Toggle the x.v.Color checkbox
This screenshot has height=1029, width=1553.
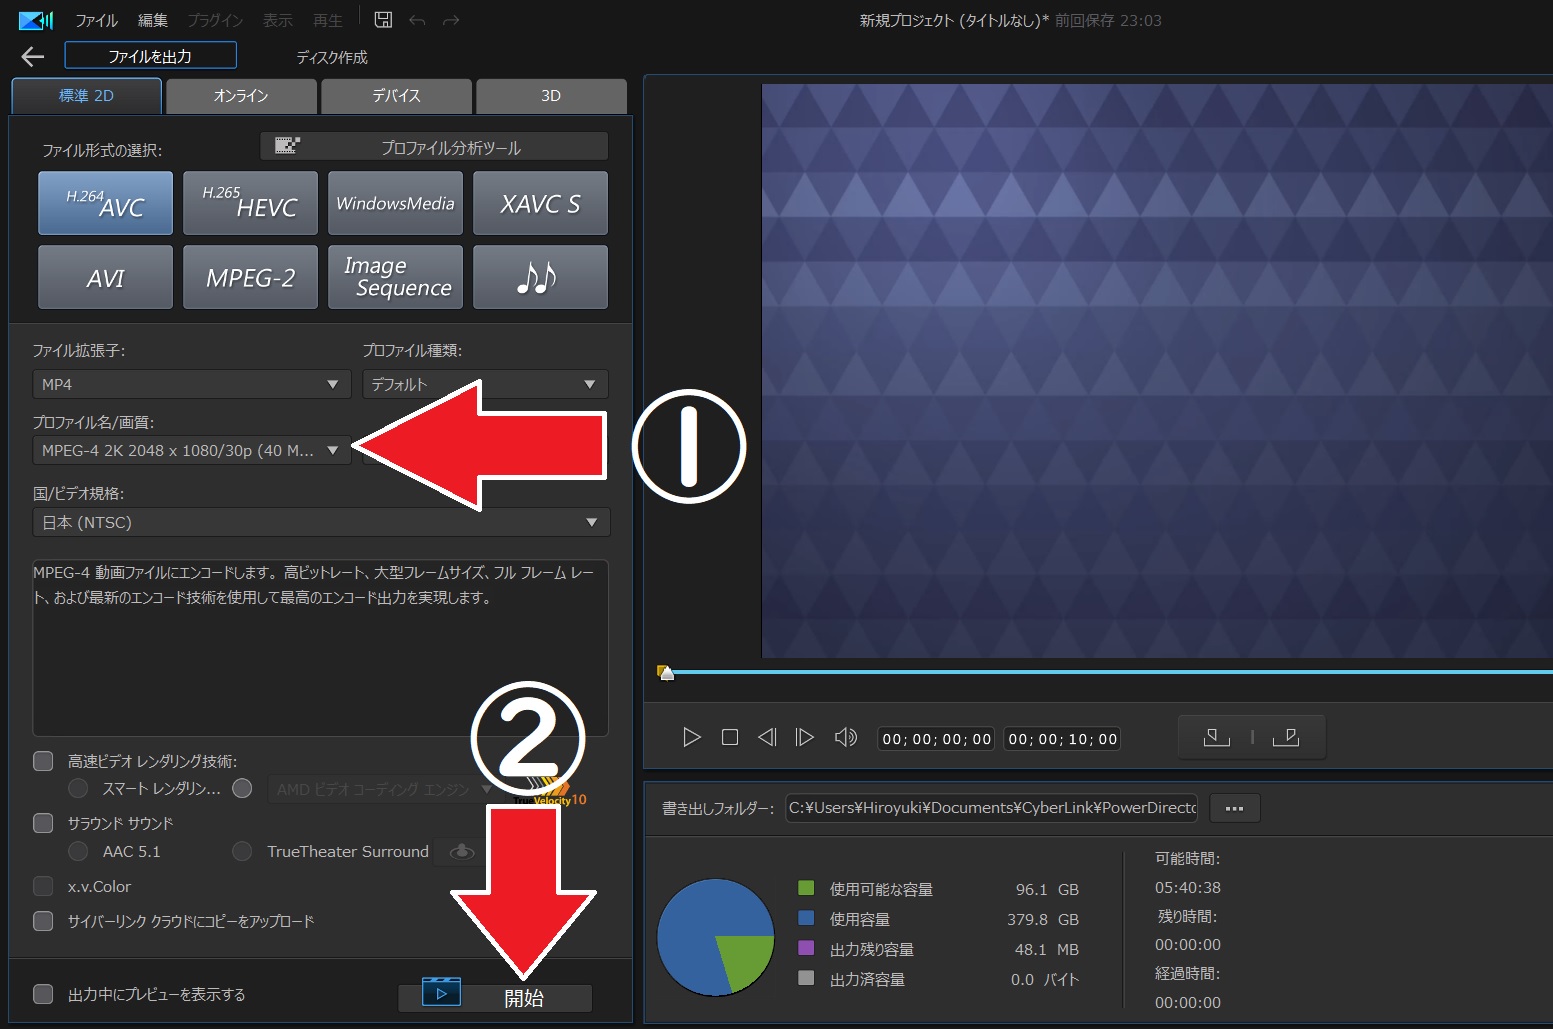pyautogui.click(x=43, y=886)
